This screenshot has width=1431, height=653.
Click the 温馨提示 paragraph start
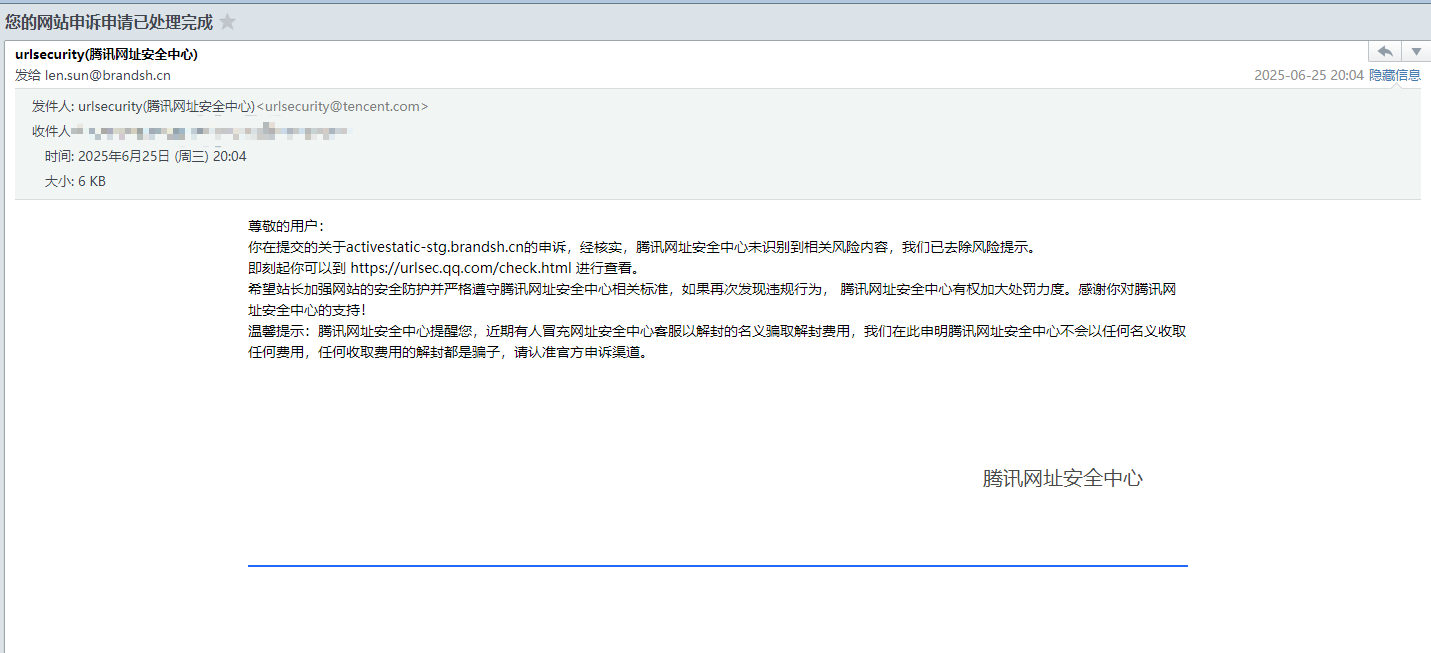(279, 331)
